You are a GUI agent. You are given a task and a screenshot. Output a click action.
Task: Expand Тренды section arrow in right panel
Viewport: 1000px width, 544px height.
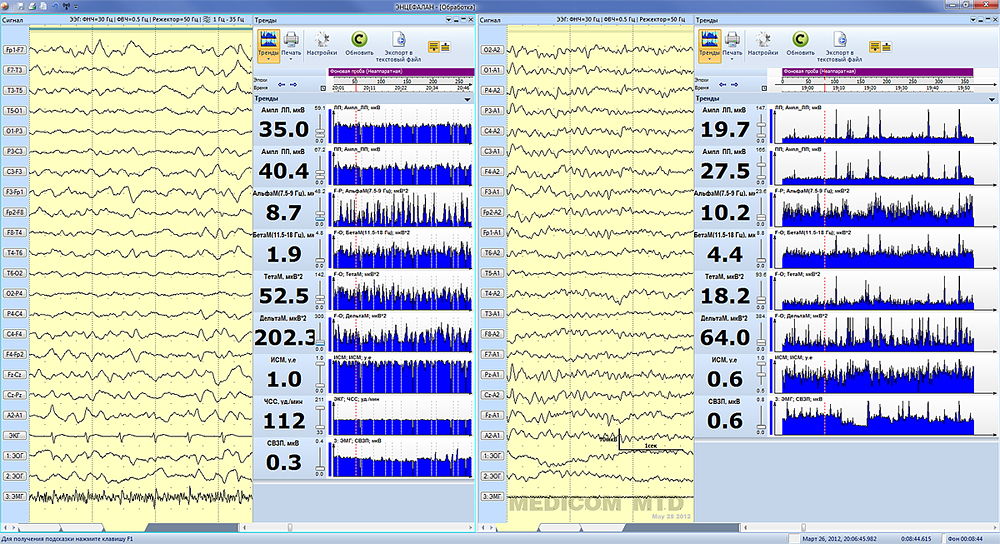(x=992, y=99)
